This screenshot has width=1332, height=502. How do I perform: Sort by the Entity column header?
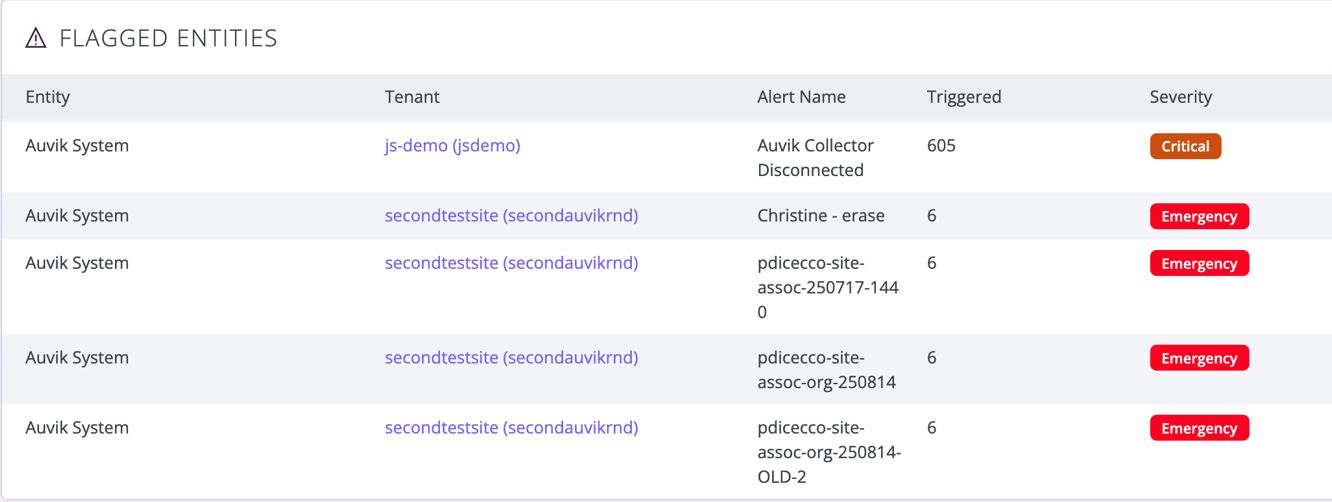[x=48, y=97]
